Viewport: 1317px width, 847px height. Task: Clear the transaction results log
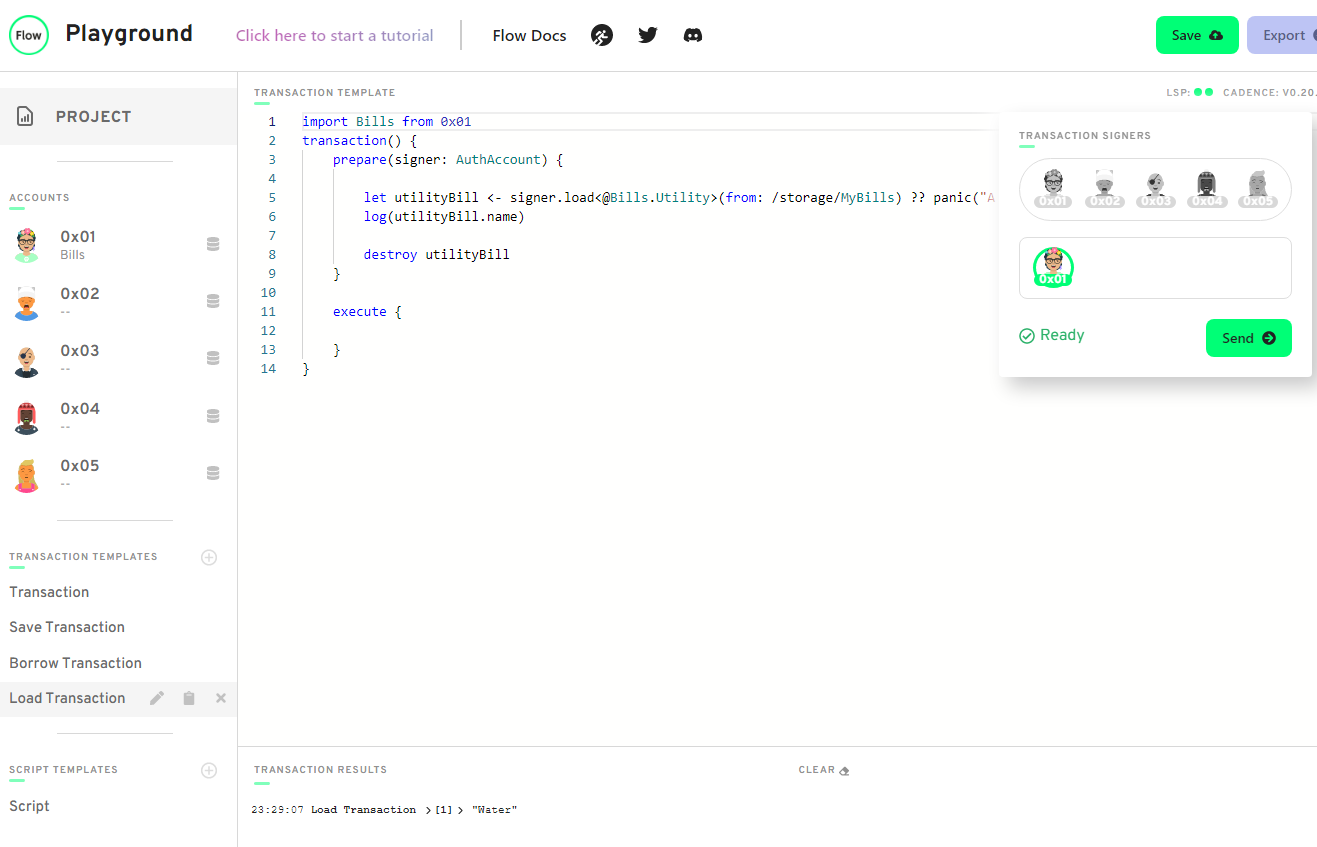point(824,770)
